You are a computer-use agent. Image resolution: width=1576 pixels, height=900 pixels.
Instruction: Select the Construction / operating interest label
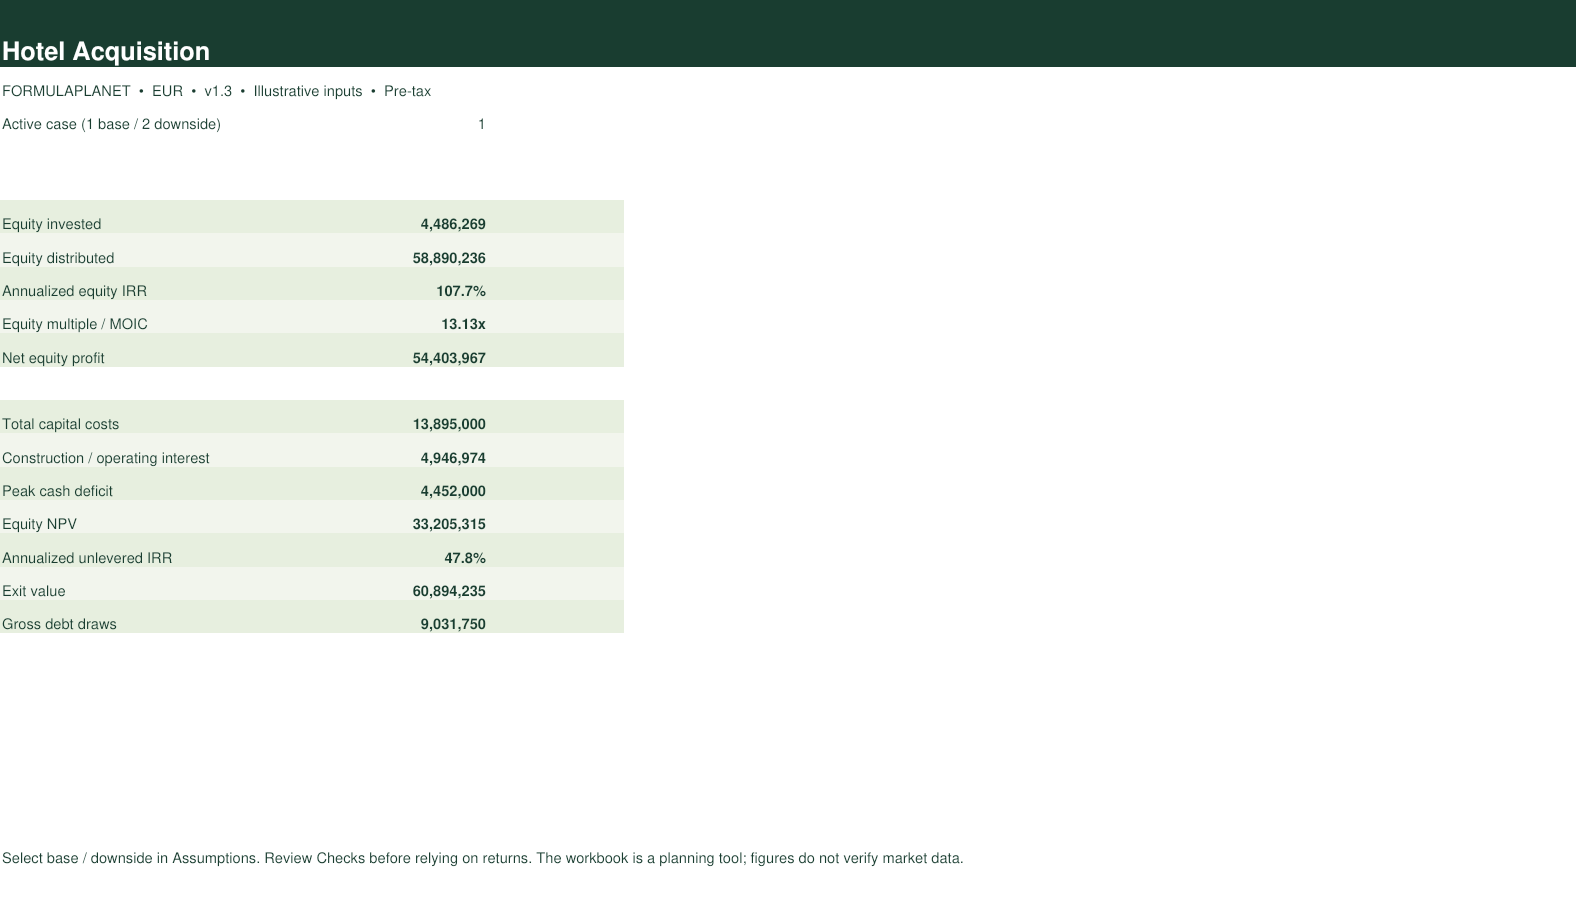pos(105,458)
